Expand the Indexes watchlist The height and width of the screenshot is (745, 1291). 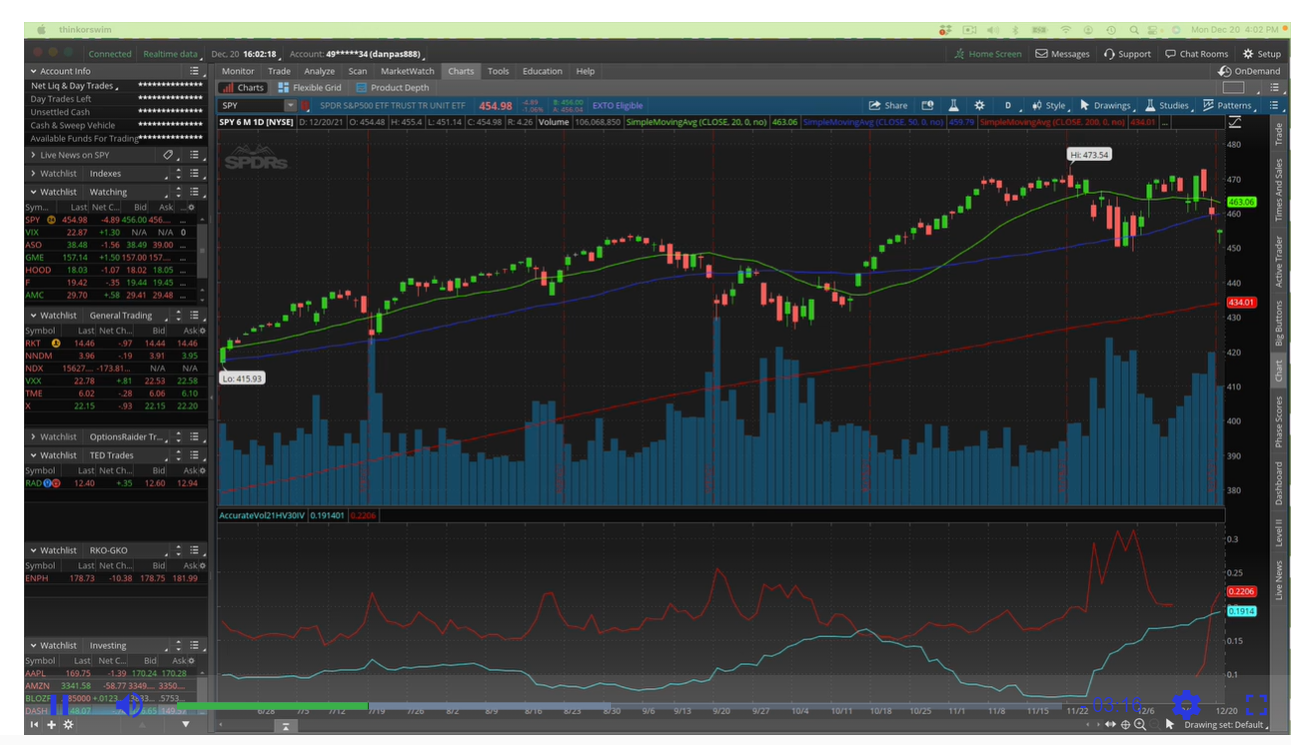click(x=33, y=173)
